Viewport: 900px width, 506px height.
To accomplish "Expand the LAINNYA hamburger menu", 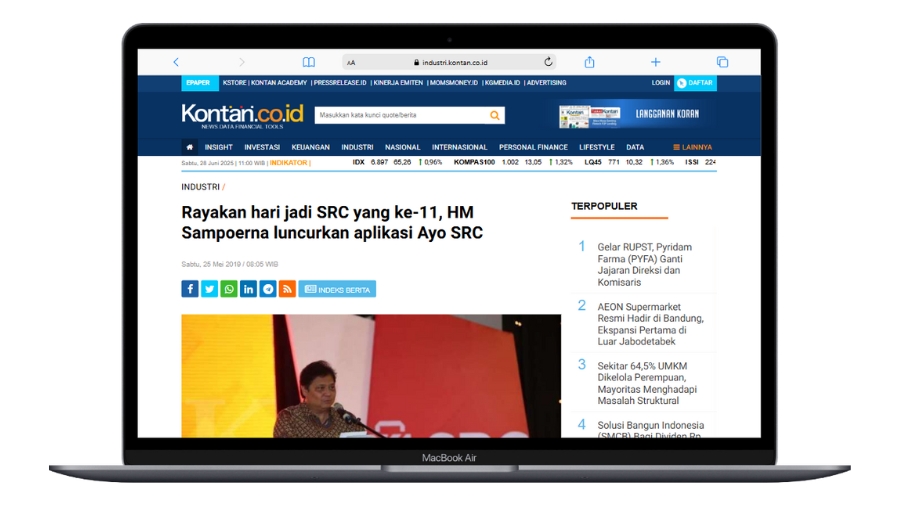I will click(692, 147).
